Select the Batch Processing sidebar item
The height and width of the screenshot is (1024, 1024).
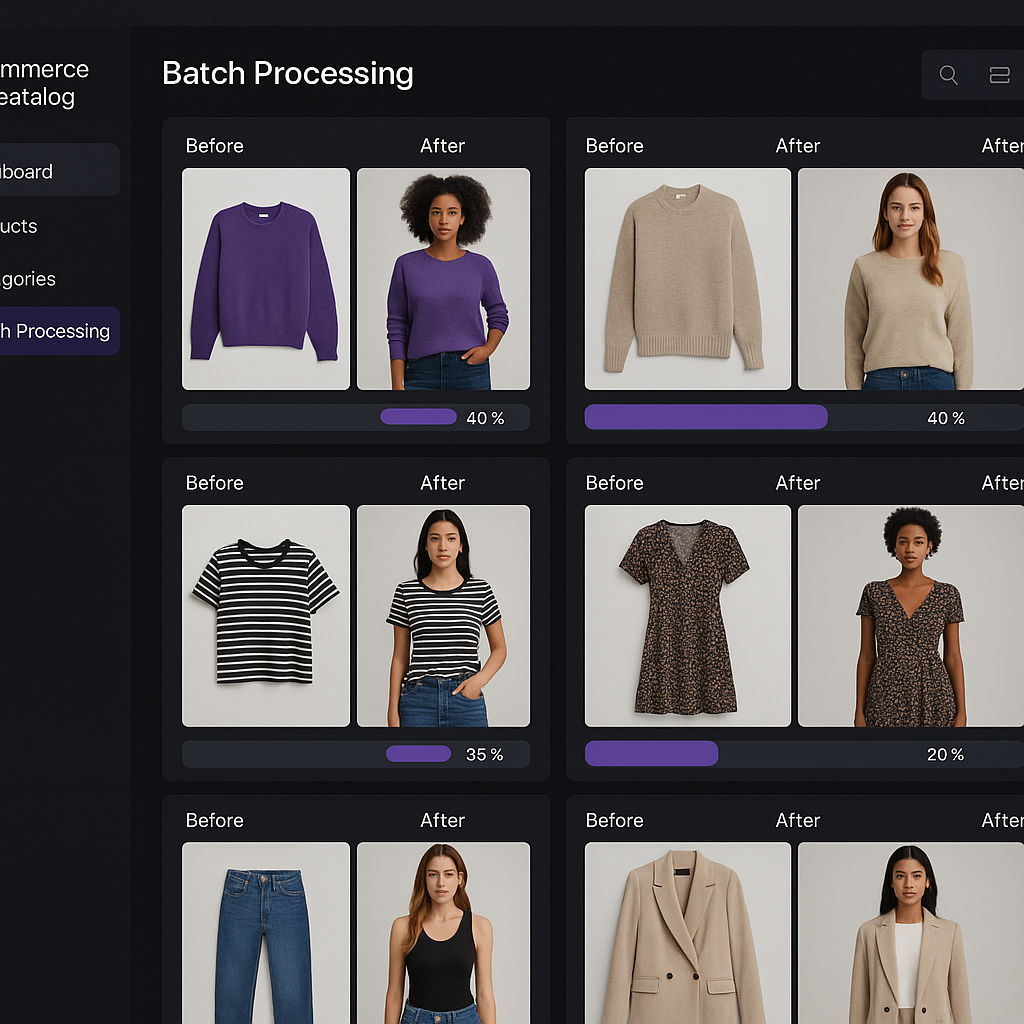(55, 331)
